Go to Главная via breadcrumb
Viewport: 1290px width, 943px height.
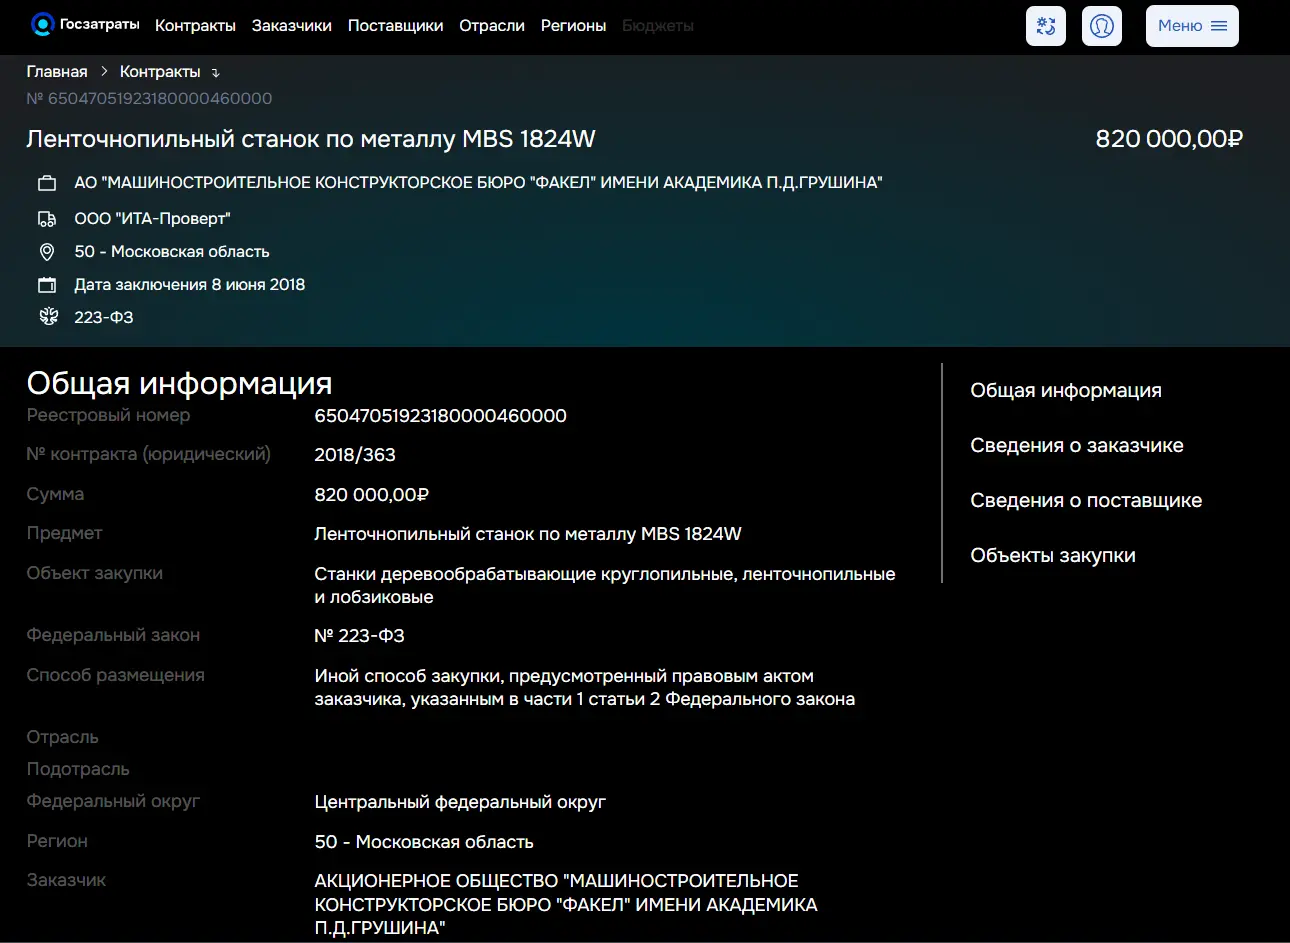[x=57, y=72]
